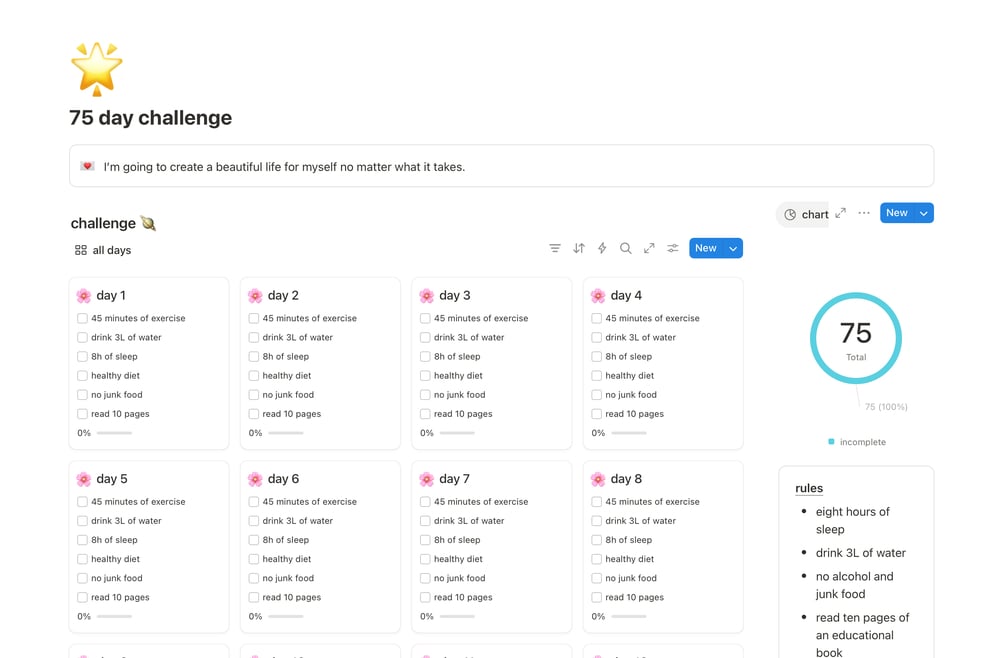This screenshot has width=1005, height=658.
Task: Open the view settings sliders icon
Action: coord(673,248)
